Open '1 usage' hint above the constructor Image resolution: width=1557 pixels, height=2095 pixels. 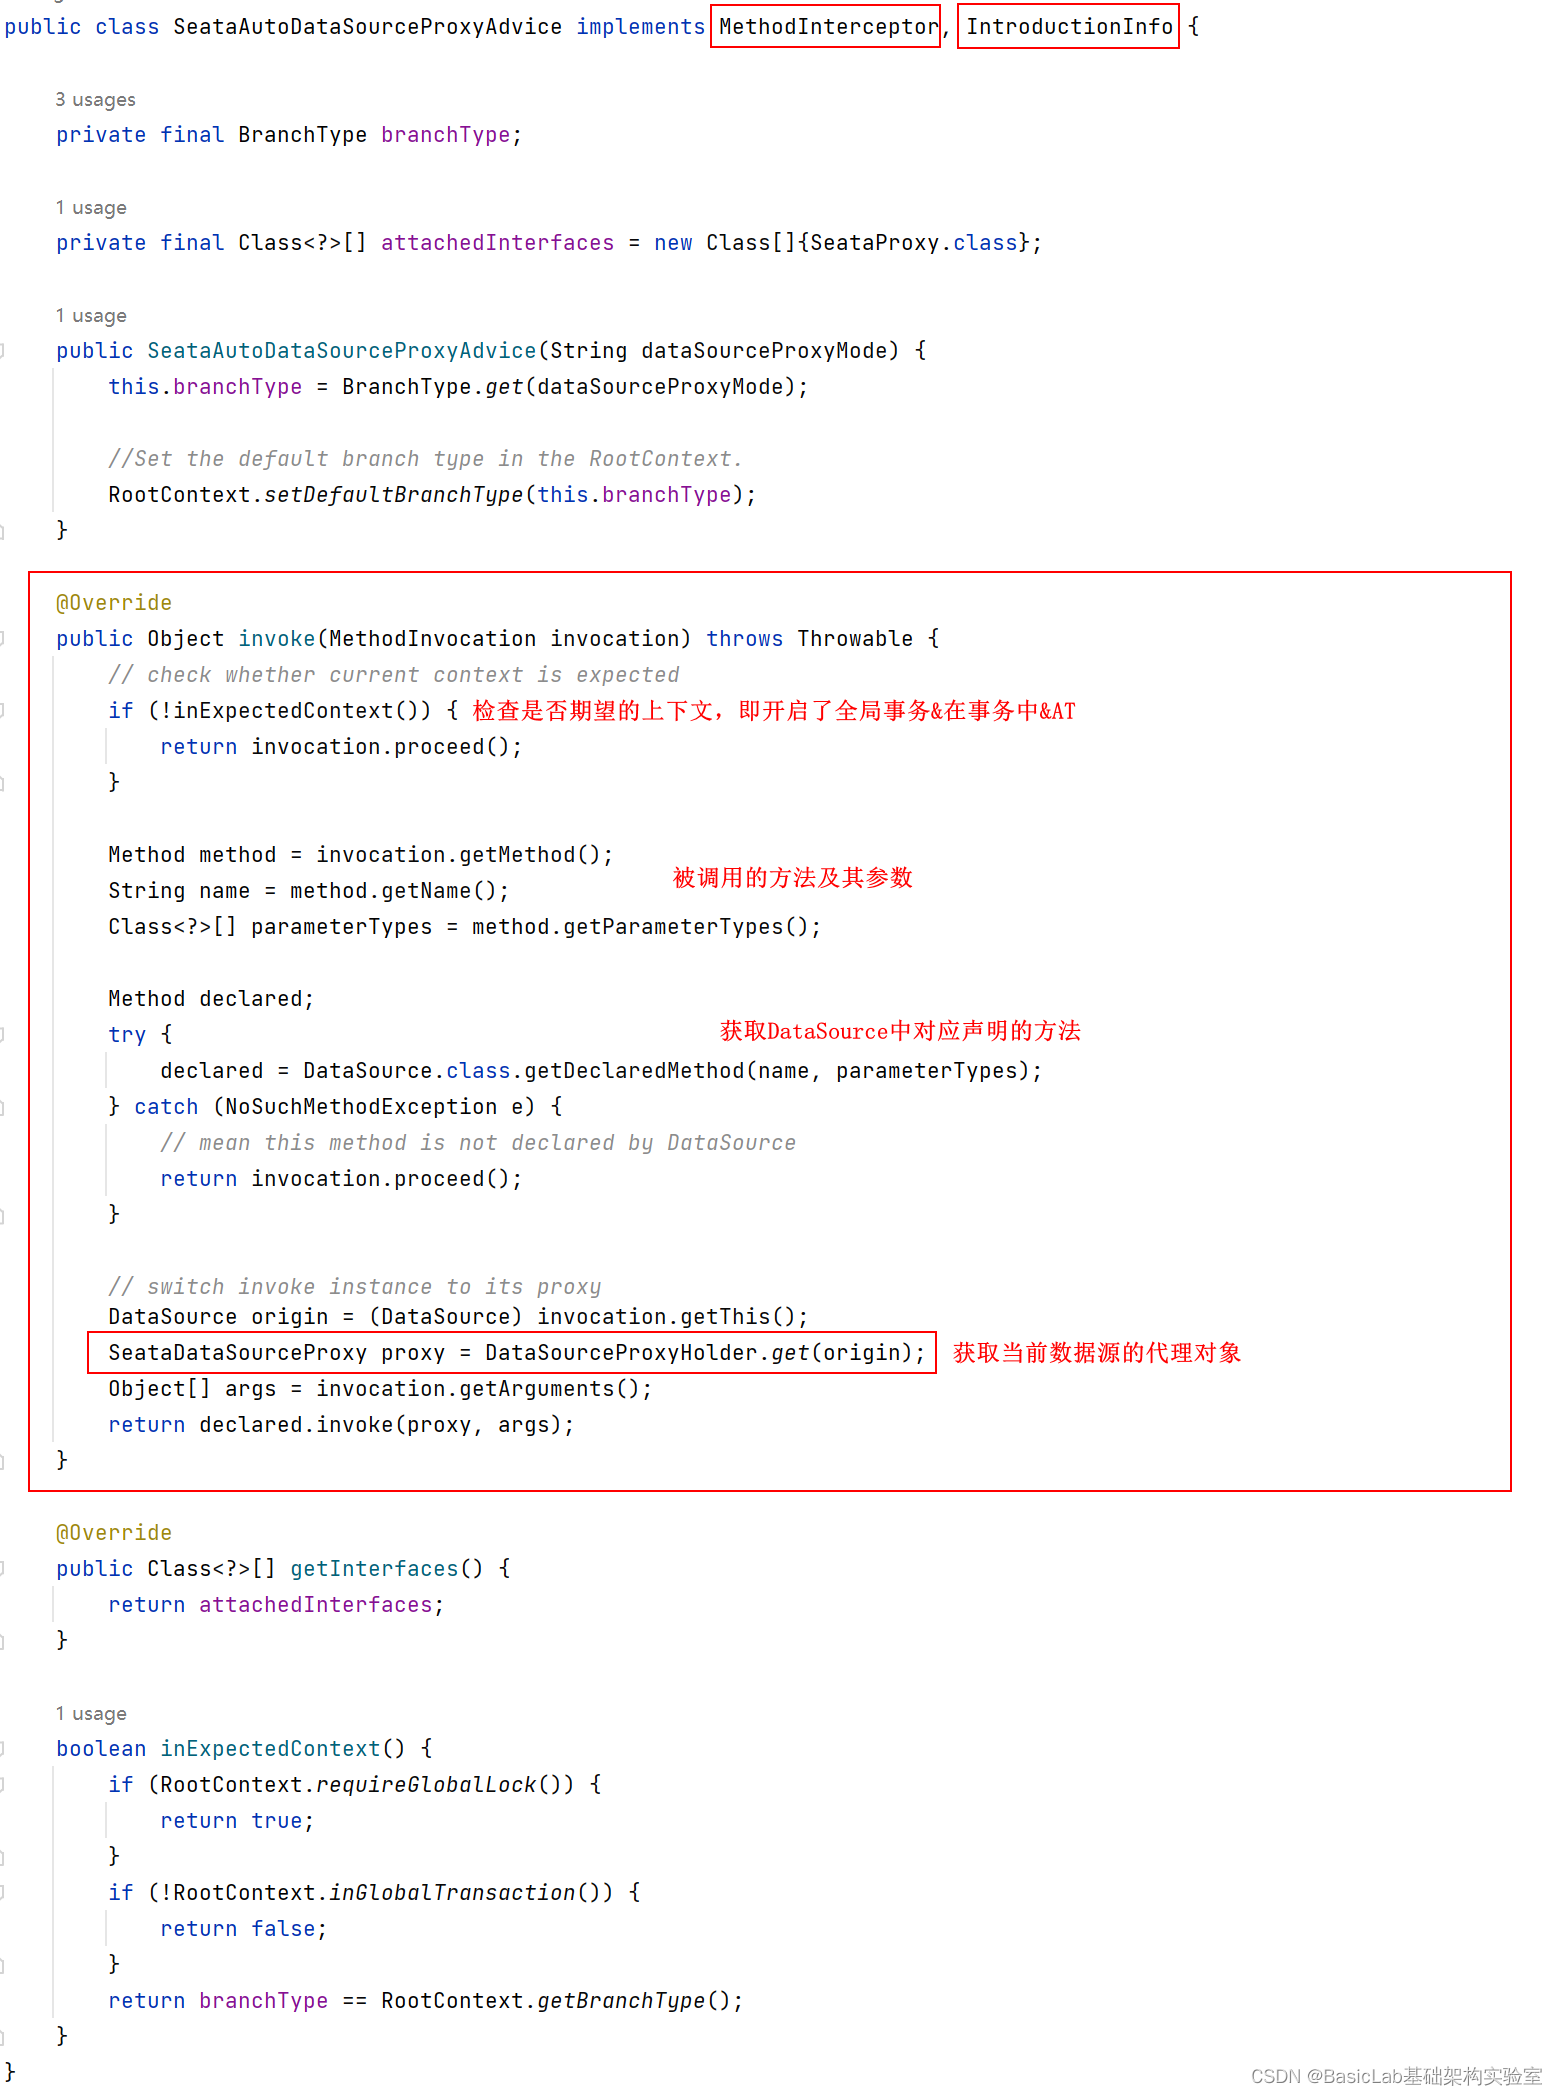point(91,316)
